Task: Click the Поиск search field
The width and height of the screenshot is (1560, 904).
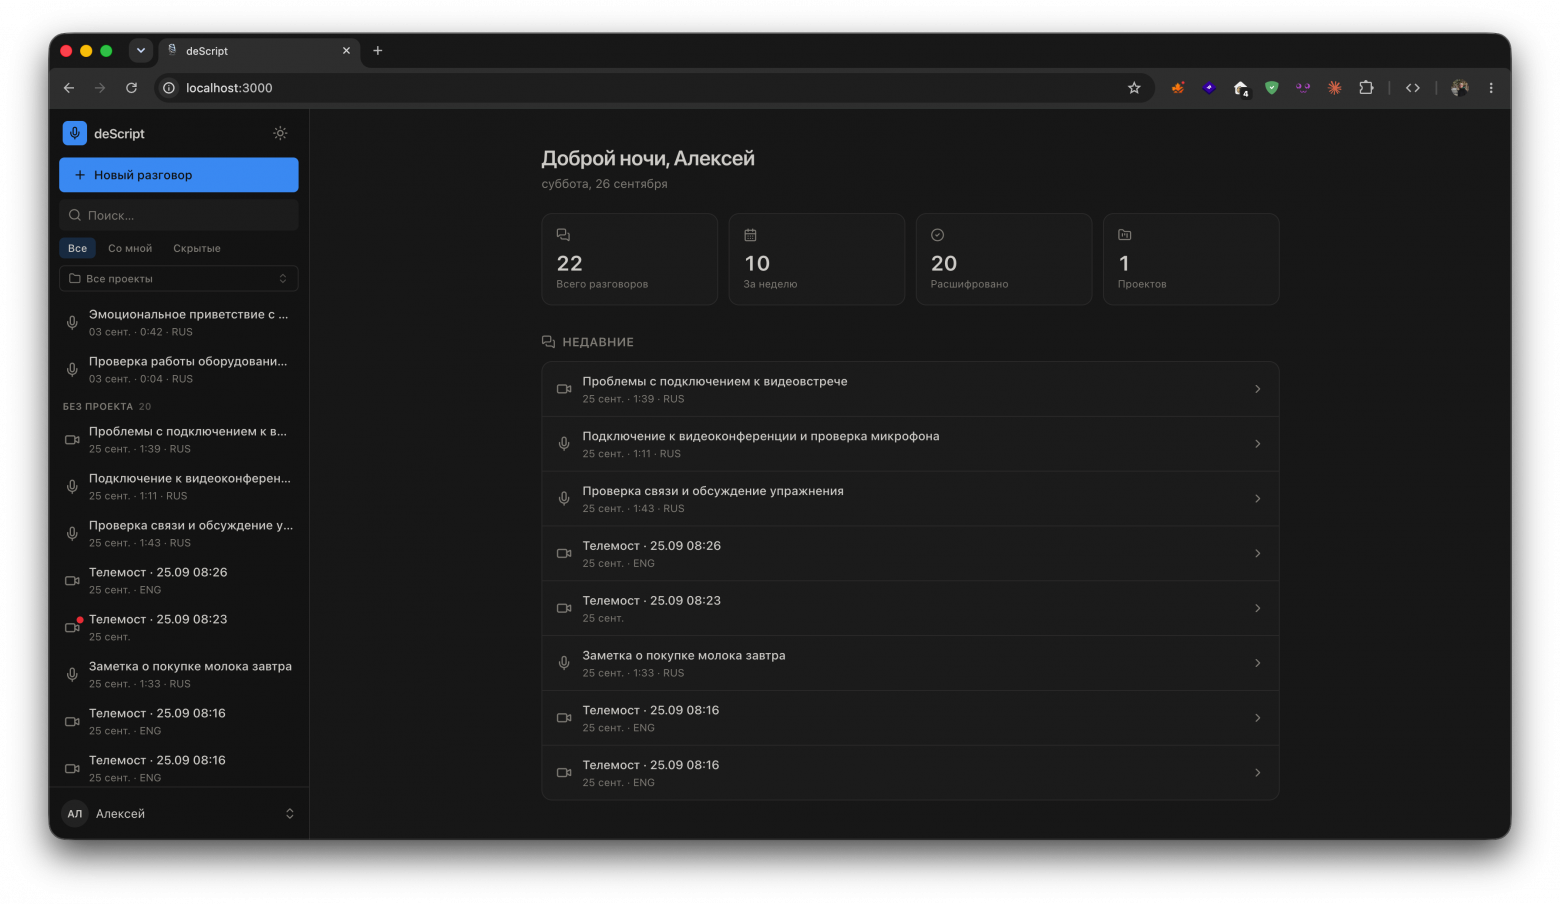Action: point(179,215)
